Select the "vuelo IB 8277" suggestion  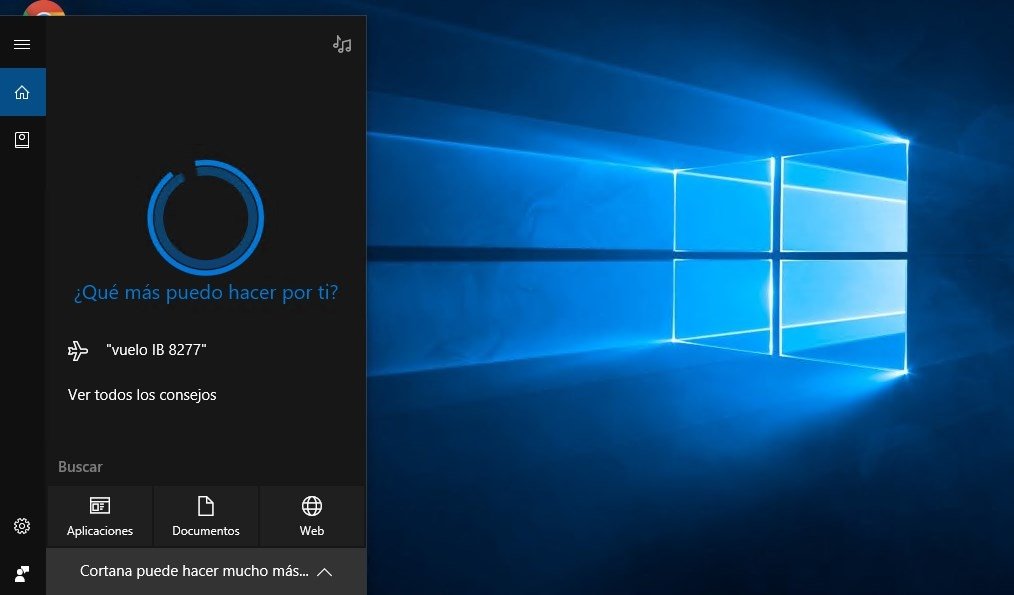point(156,350)
